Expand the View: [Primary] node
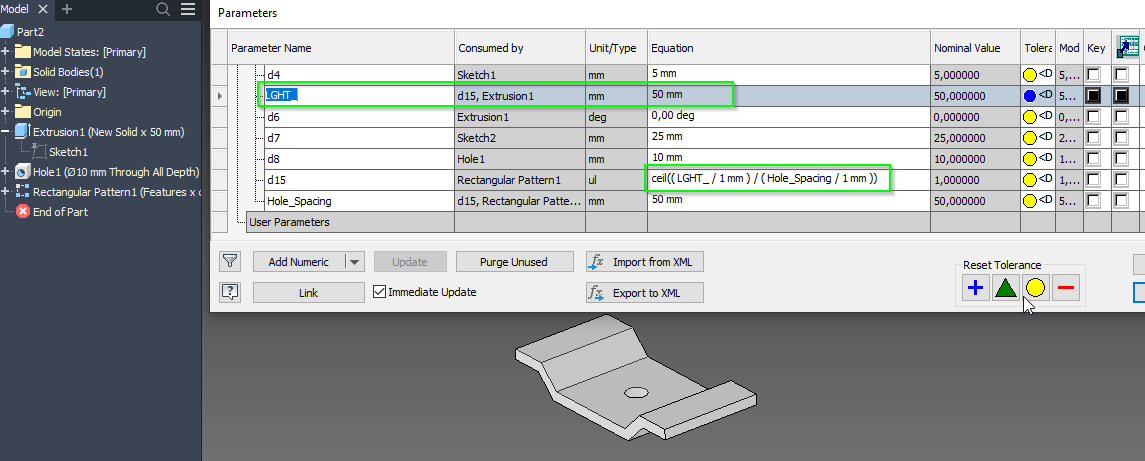1145x461 pixels. point(5,92)
